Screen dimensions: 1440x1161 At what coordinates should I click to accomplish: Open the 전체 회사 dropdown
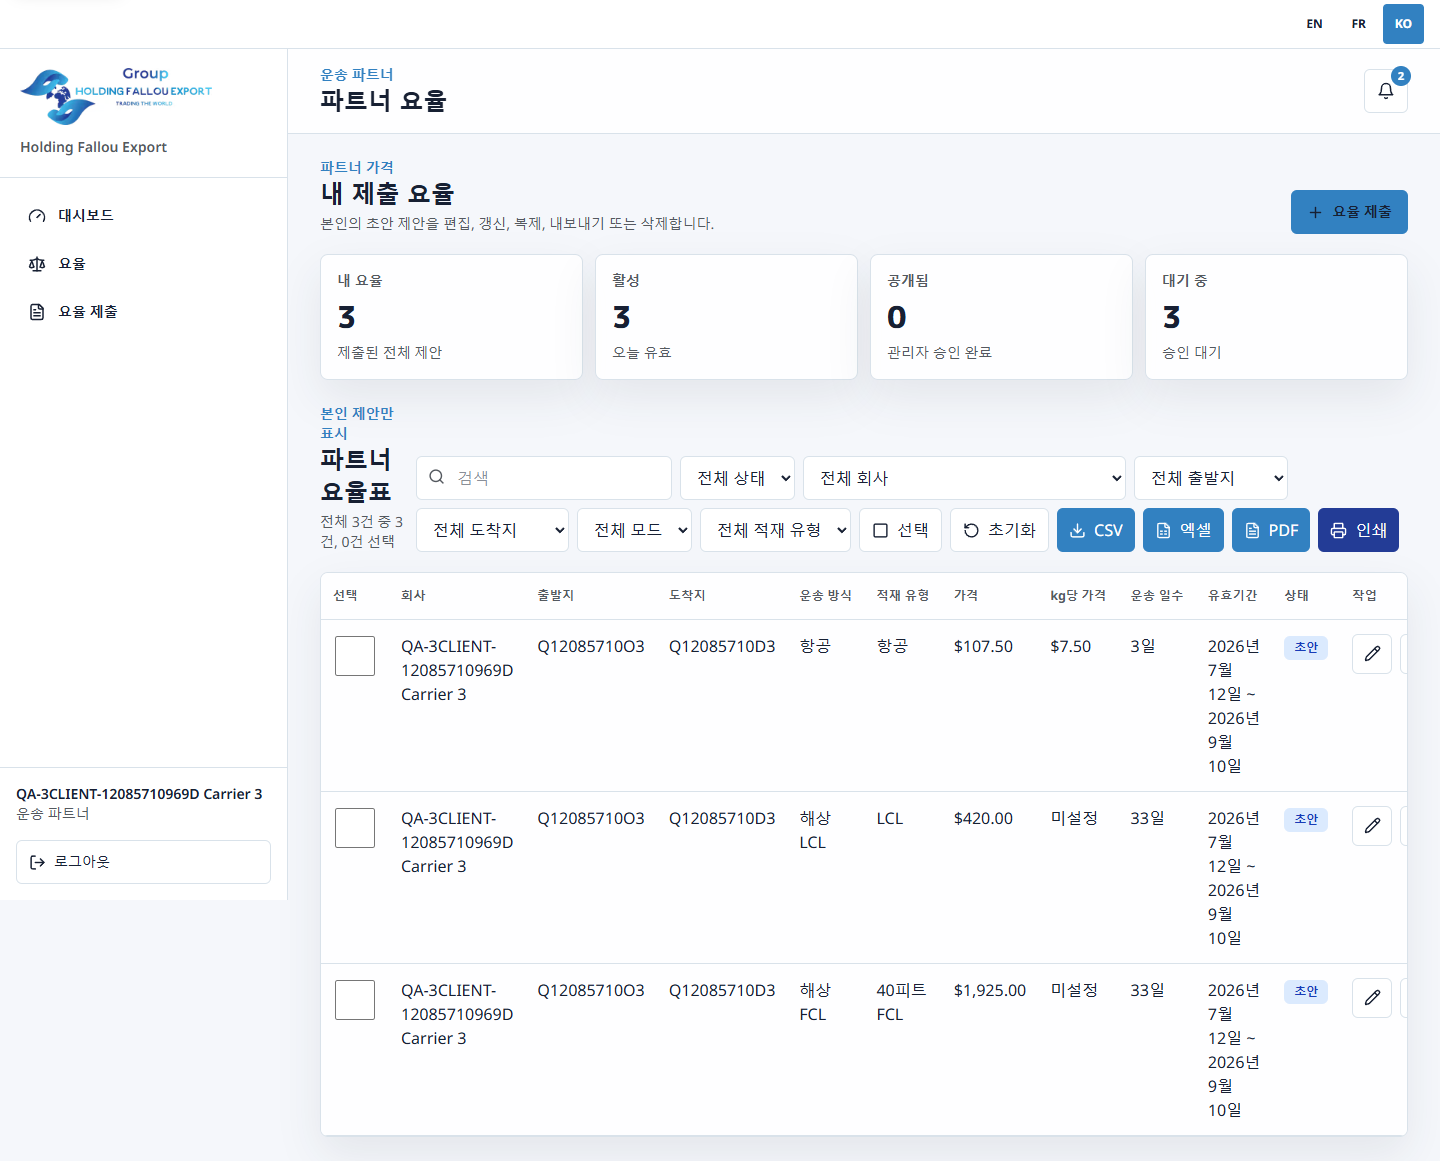pyautogui.click(x=964, y=478)
